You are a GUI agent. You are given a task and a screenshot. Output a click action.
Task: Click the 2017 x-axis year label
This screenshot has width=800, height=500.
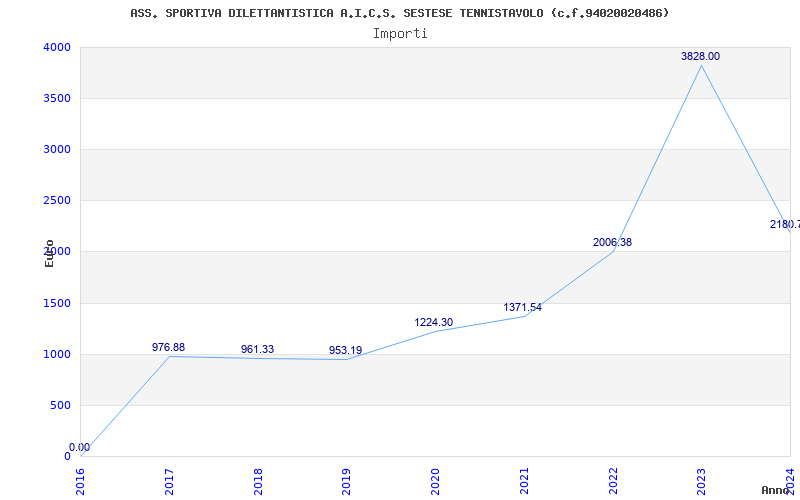(169, 482)
